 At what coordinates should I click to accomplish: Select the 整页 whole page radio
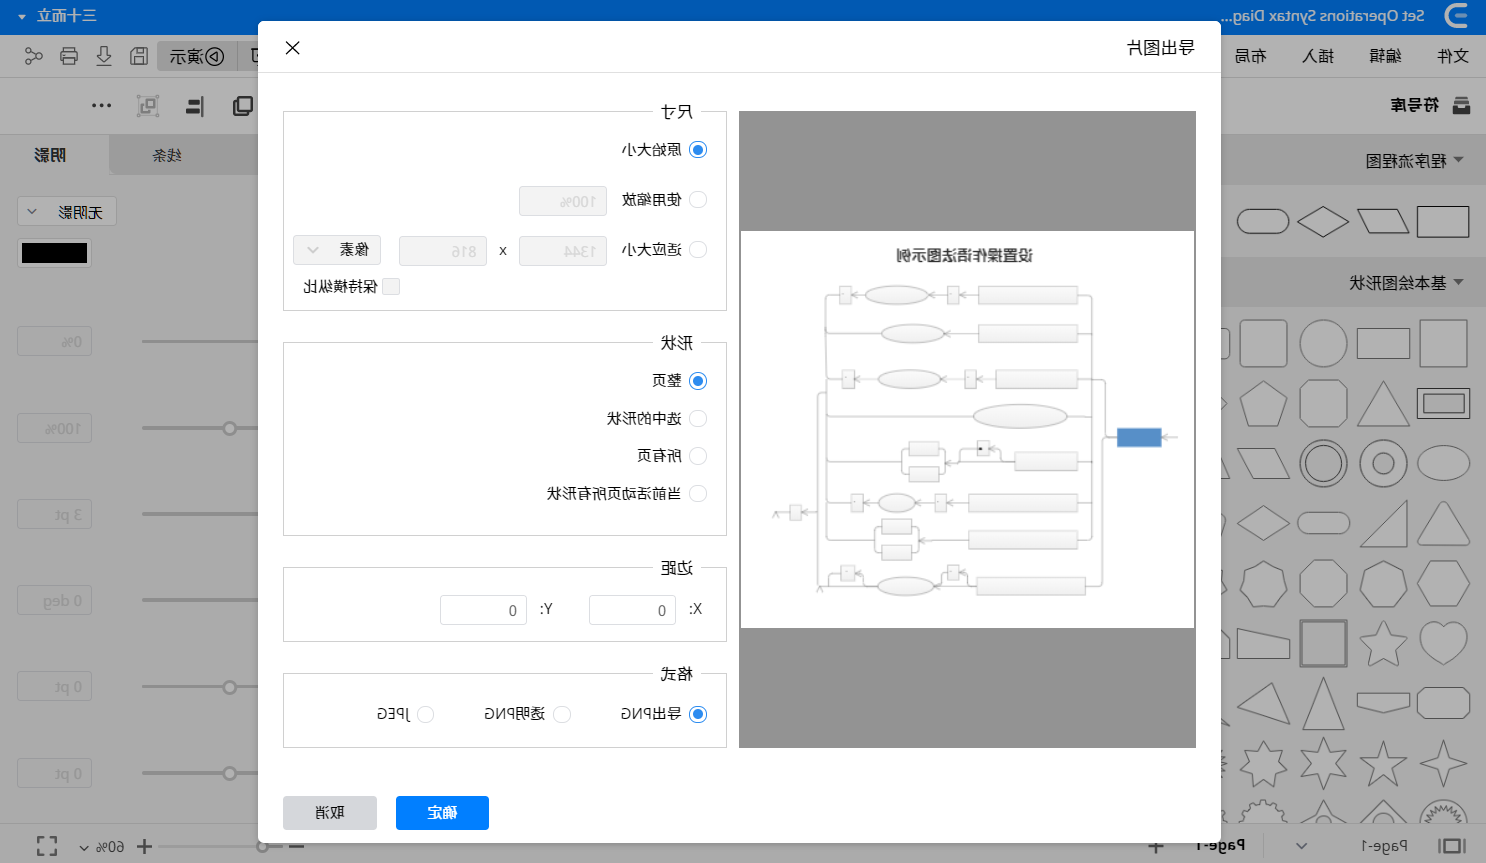698,381
